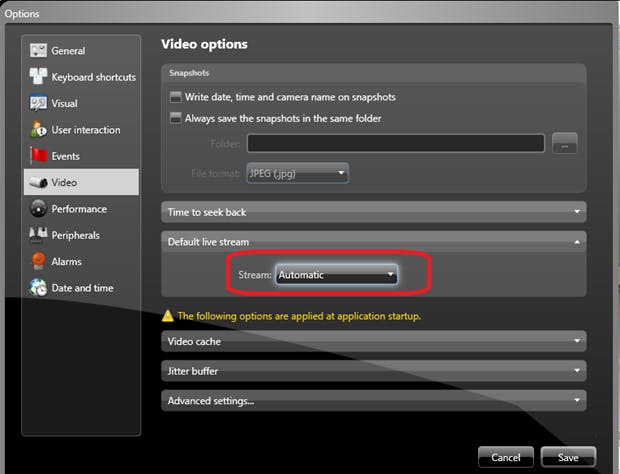Screen dimensions: 620x474
Task: Click the Video options heading
Action: (204, 44)
